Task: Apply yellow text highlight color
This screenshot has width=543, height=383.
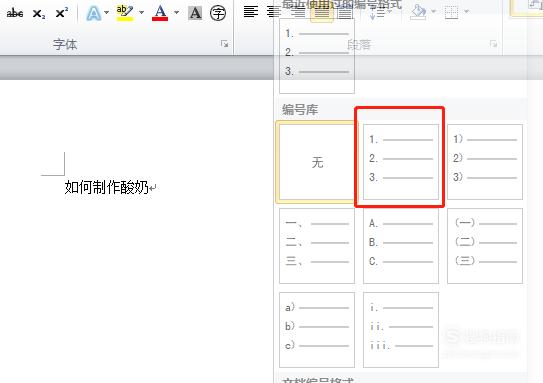Action: pyautogui.click(x=125, y=13)
